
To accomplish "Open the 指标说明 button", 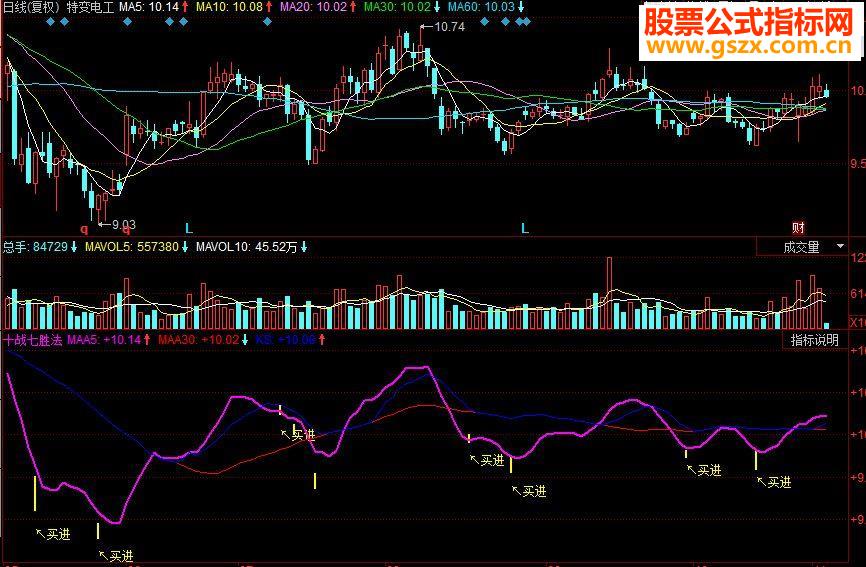I will click(x=815, y=340).
